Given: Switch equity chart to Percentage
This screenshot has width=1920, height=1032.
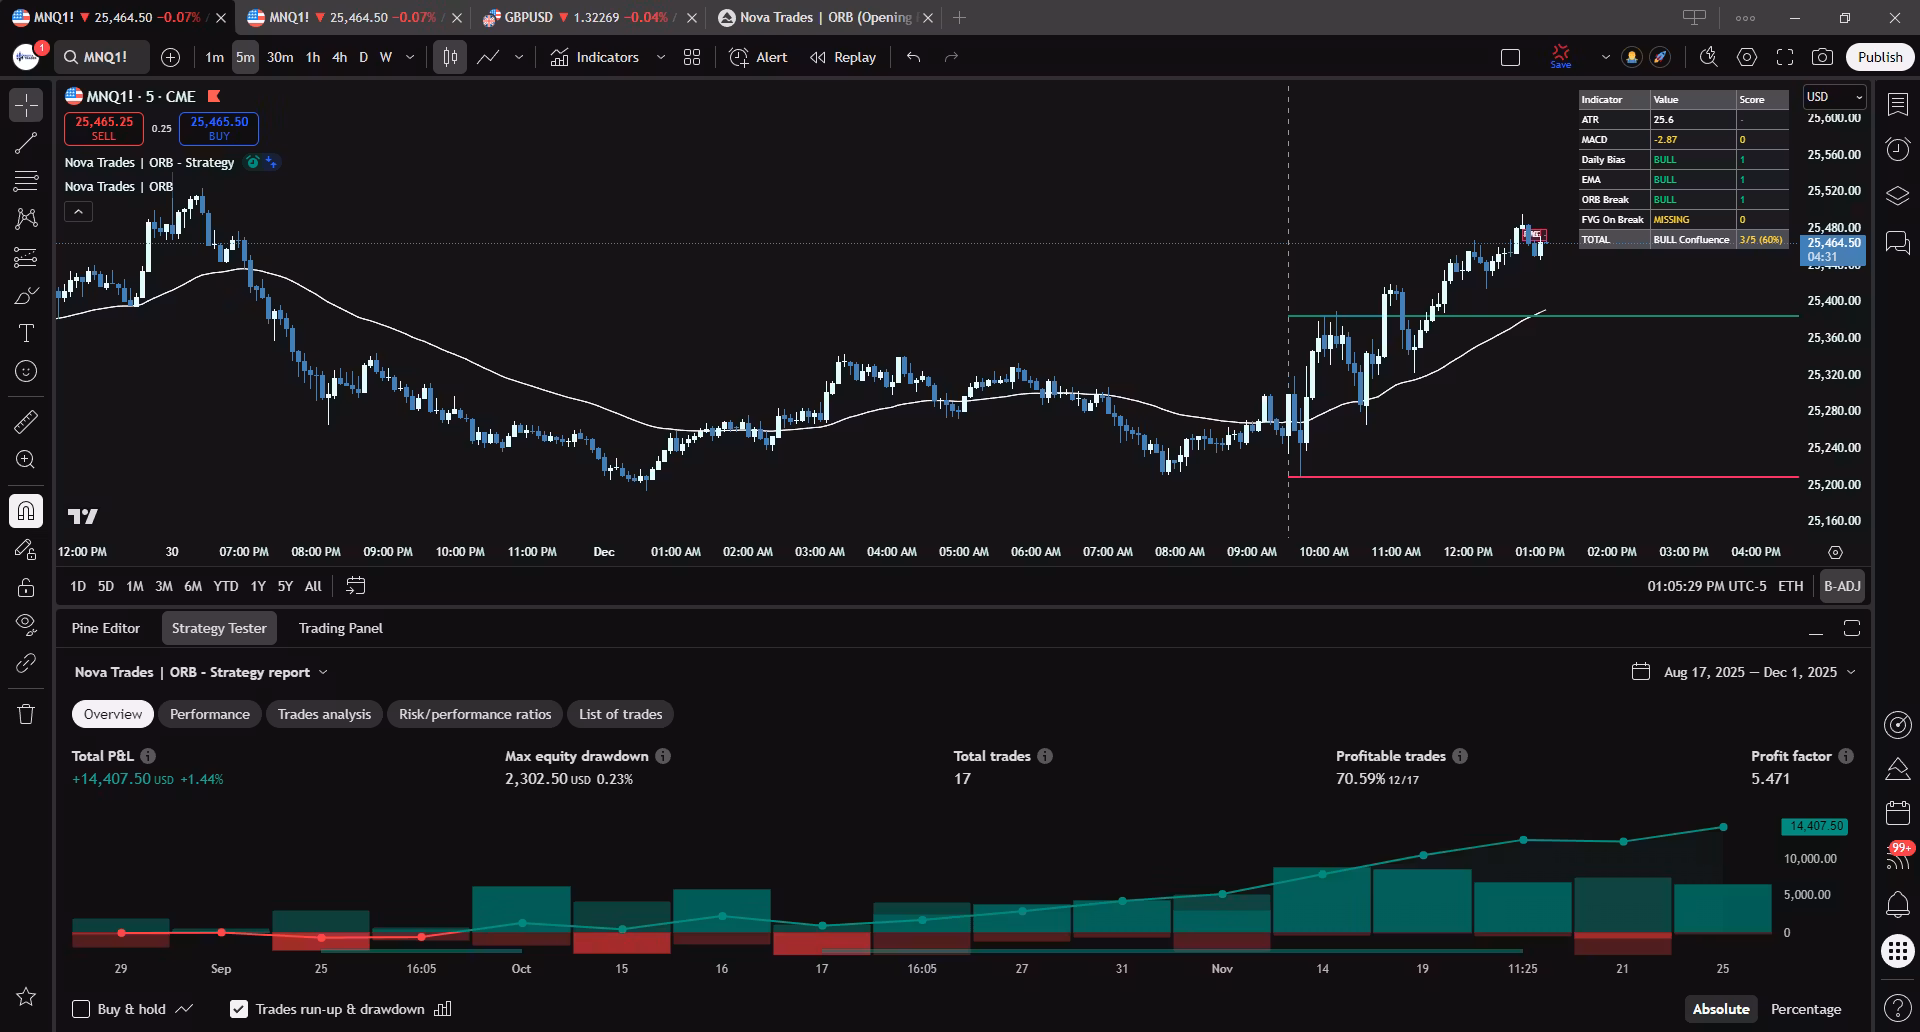Looking at the screenshot, I should coord(1805,1009).
